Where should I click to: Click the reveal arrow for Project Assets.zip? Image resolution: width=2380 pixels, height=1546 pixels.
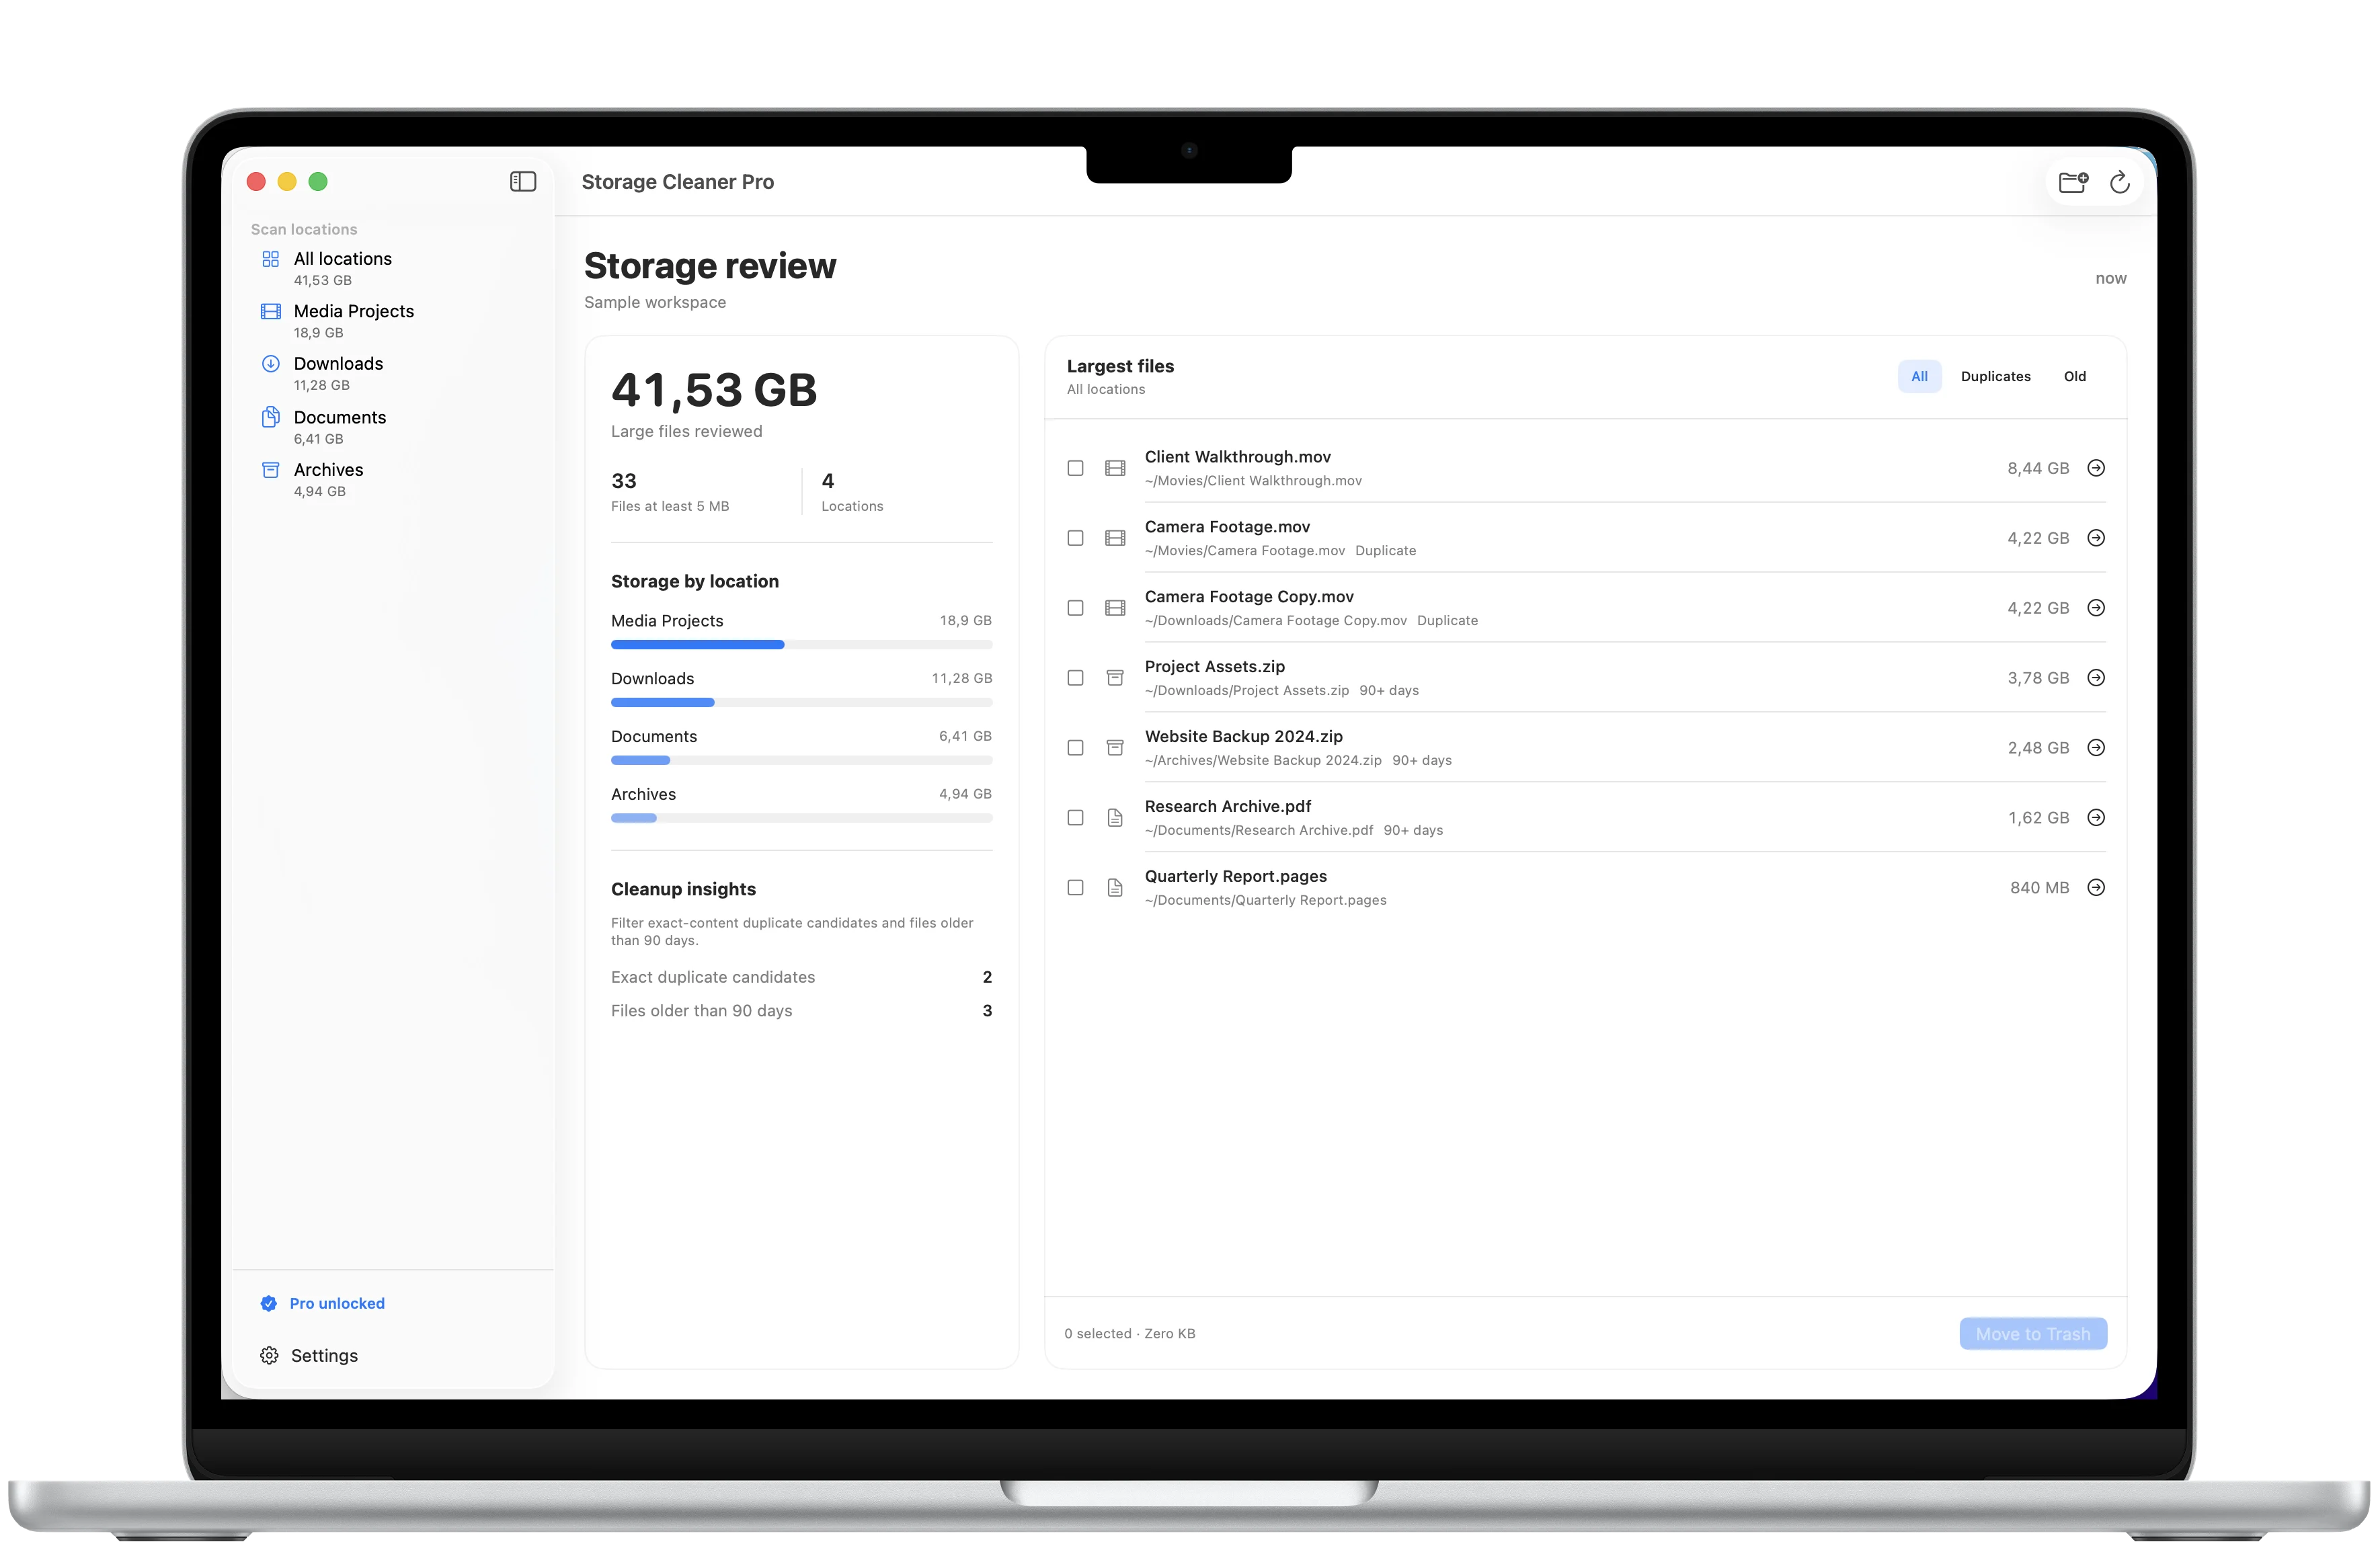coord(2096,678)
